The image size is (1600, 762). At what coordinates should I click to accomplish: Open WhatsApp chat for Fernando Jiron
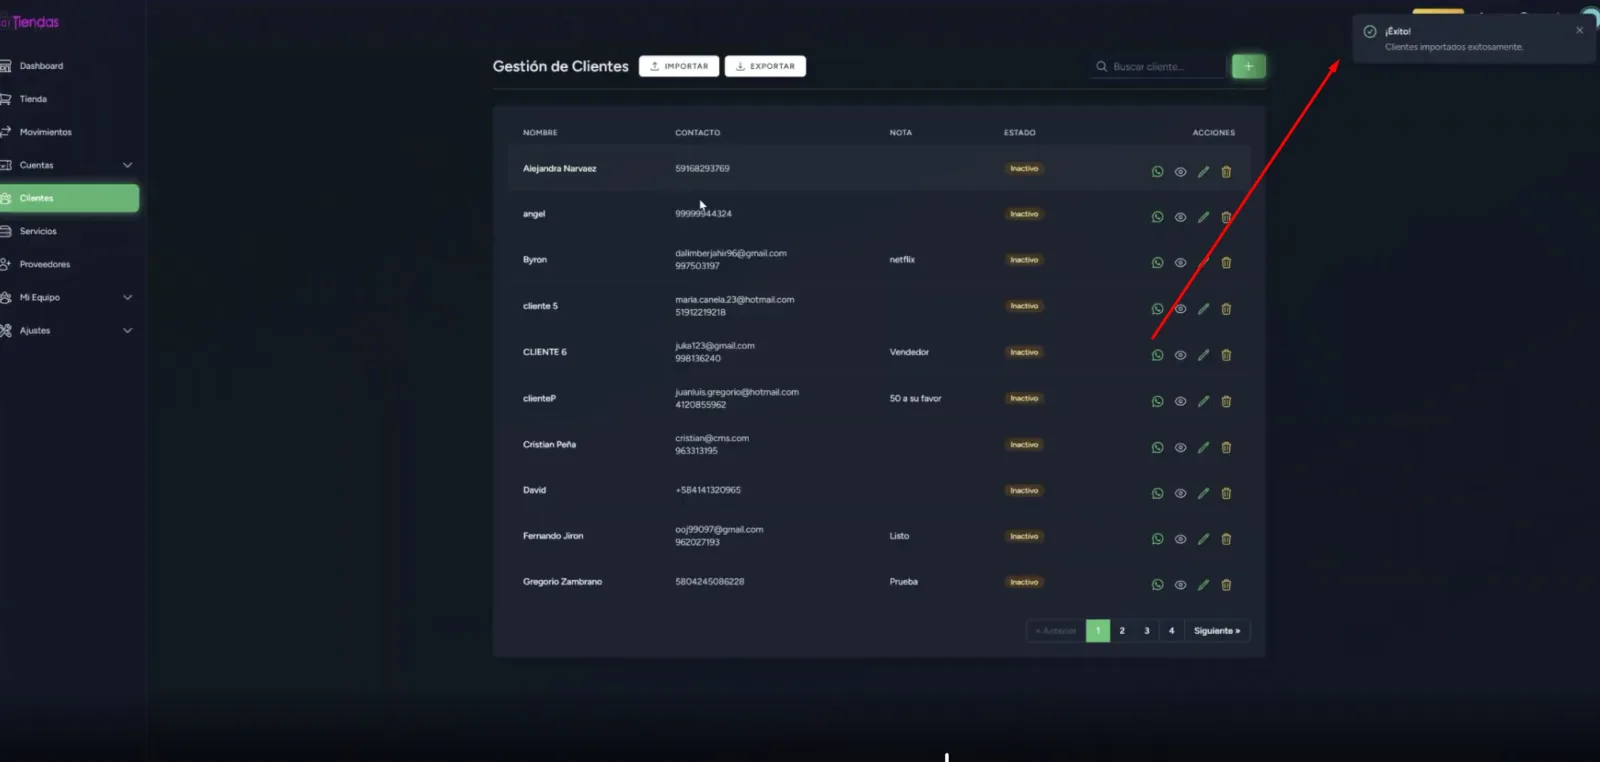pyautogui.click(x=1157, y=539)
